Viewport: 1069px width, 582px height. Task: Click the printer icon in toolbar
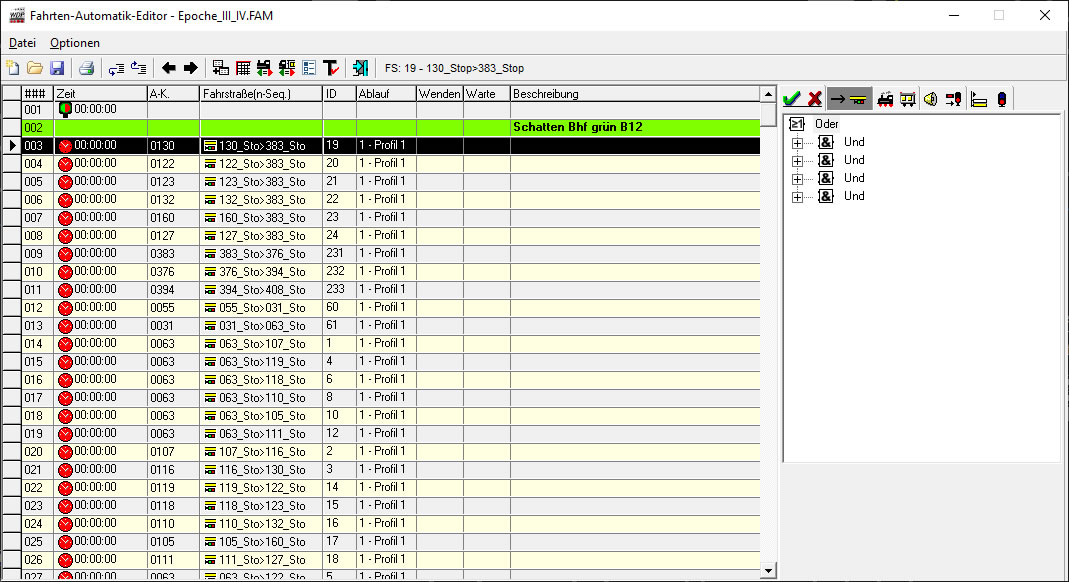(86, 68)
